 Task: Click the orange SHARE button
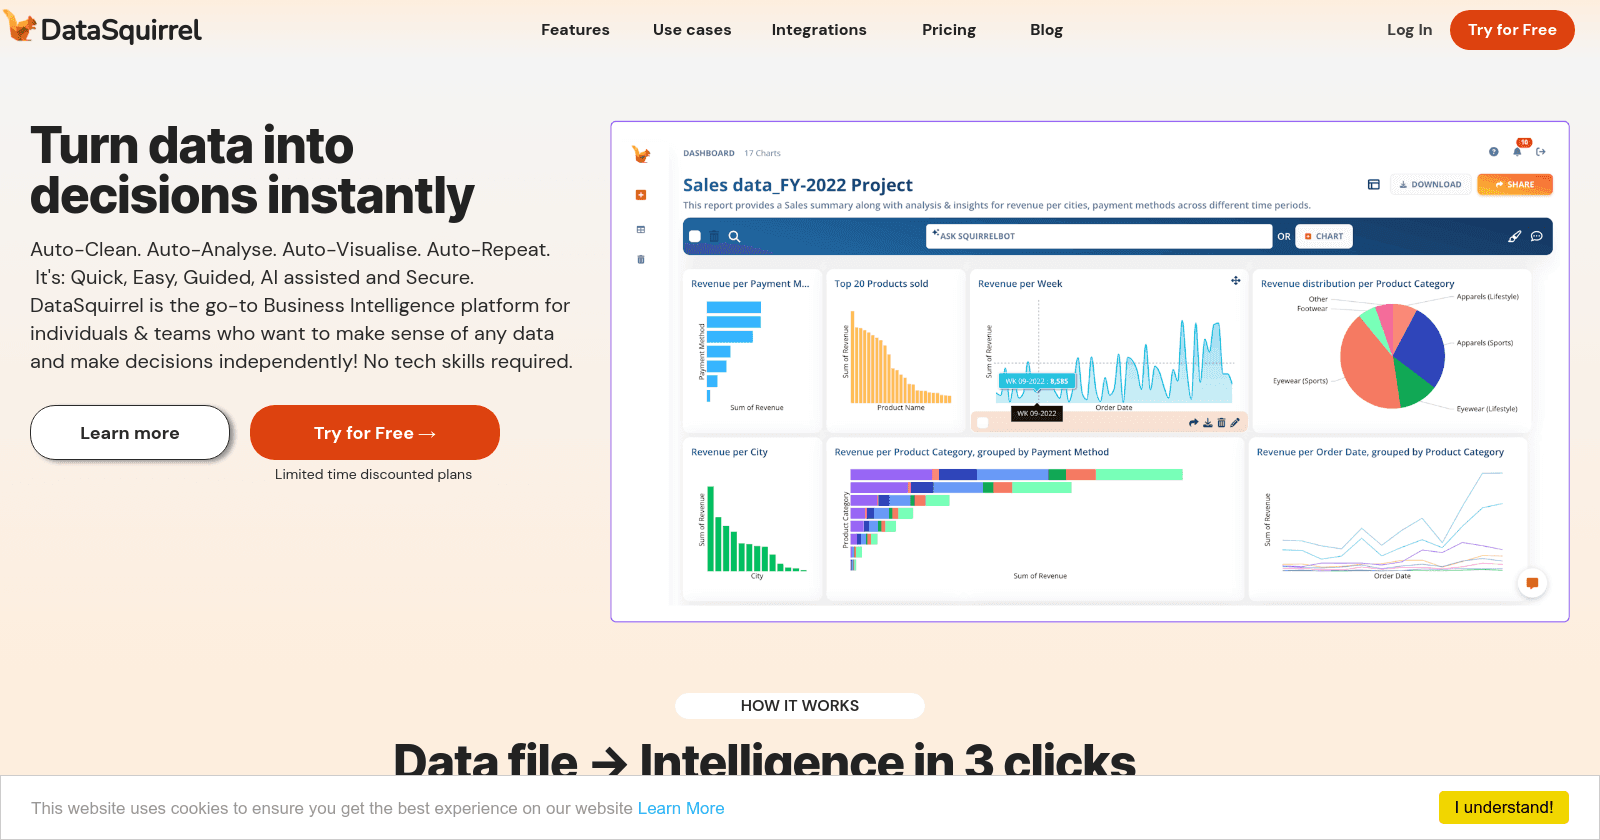(x=1515, y=185)
